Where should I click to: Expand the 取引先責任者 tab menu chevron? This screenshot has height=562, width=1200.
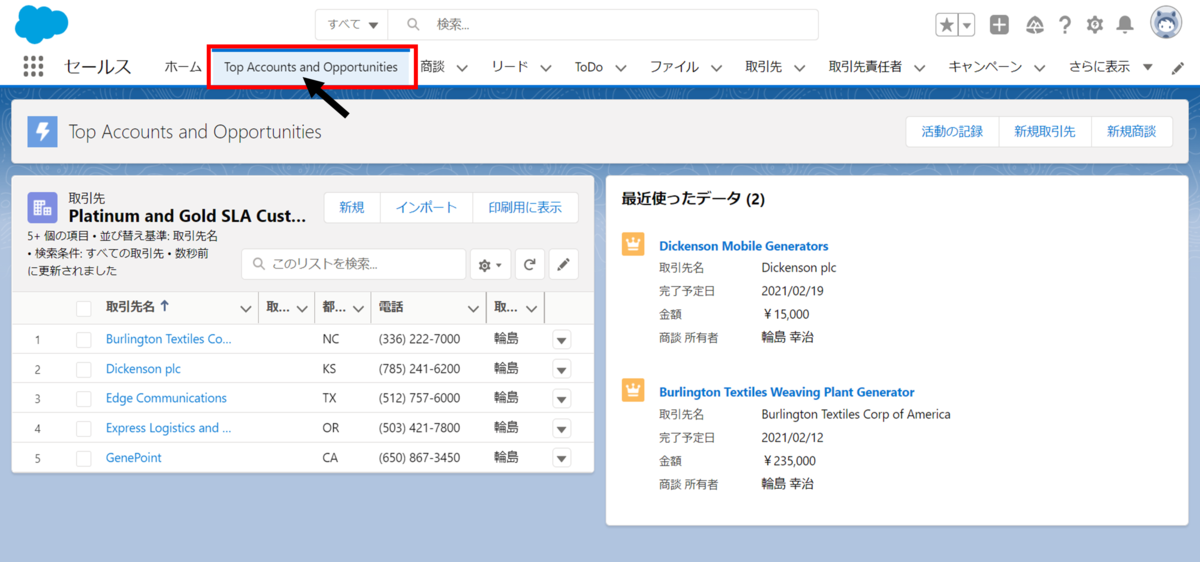click(919, 68)
